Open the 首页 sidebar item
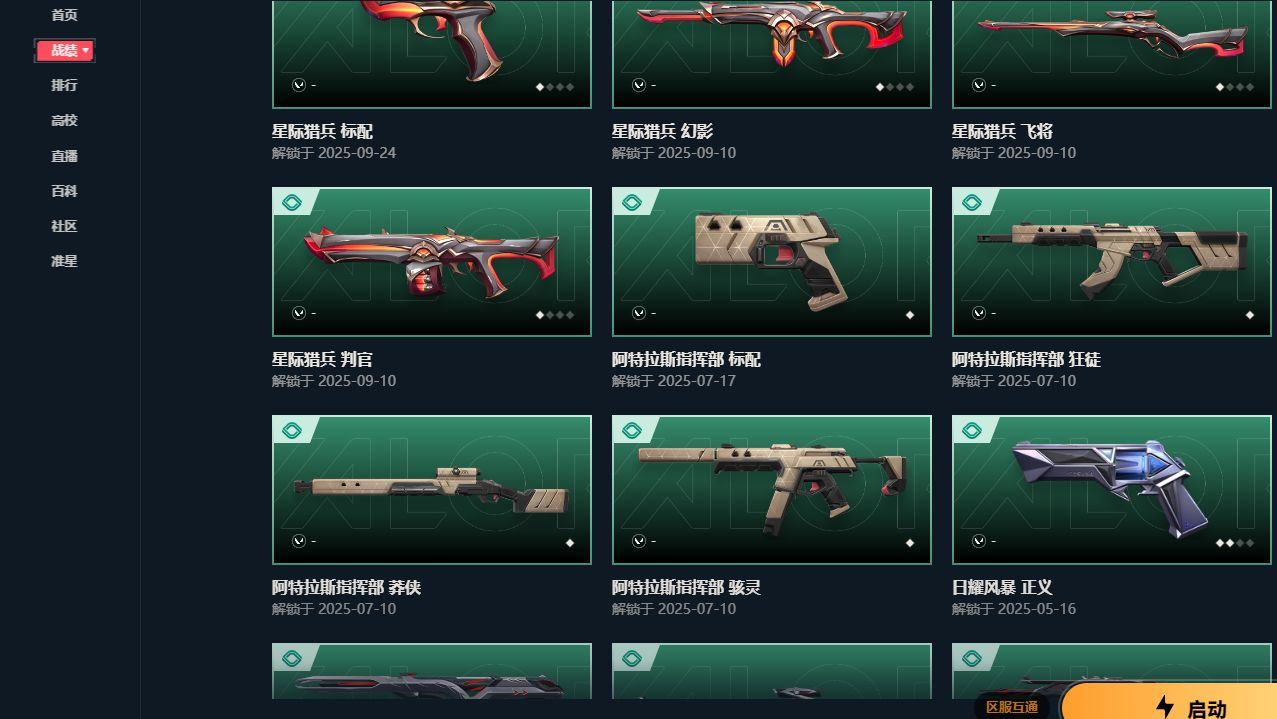 64,15
